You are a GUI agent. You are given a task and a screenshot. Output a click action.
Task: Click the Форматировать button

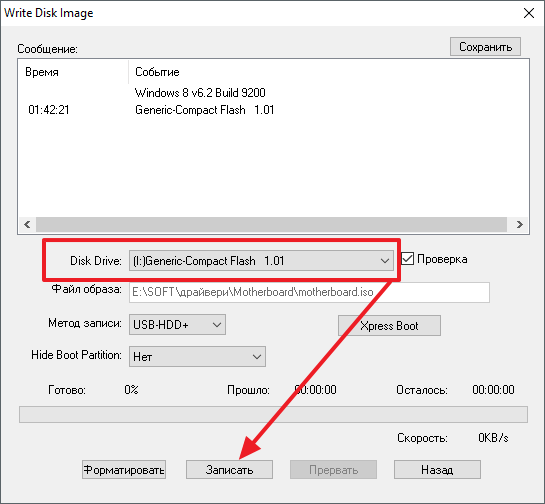click(124, 470)
